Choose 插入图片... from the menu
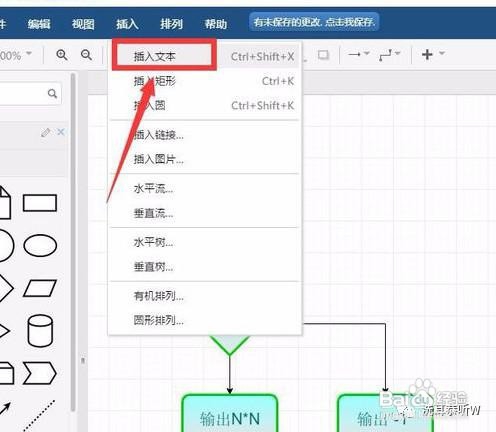This screenshot has height=432, width=496. point(205,159)
